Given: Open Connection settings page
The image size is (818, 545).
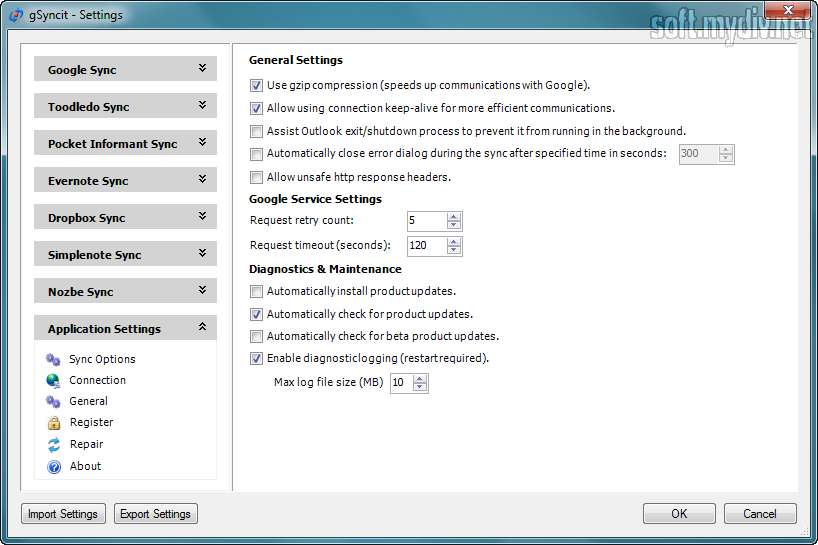Looking at the screenshot, I should pyautogui.click(x=98, y=380).
